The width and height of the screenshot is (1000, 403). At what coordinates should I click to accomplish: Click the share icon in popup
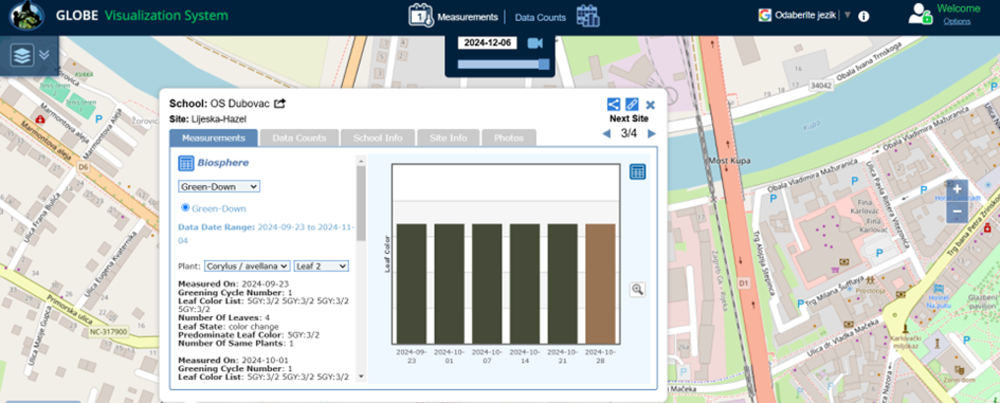click(613, 104)
